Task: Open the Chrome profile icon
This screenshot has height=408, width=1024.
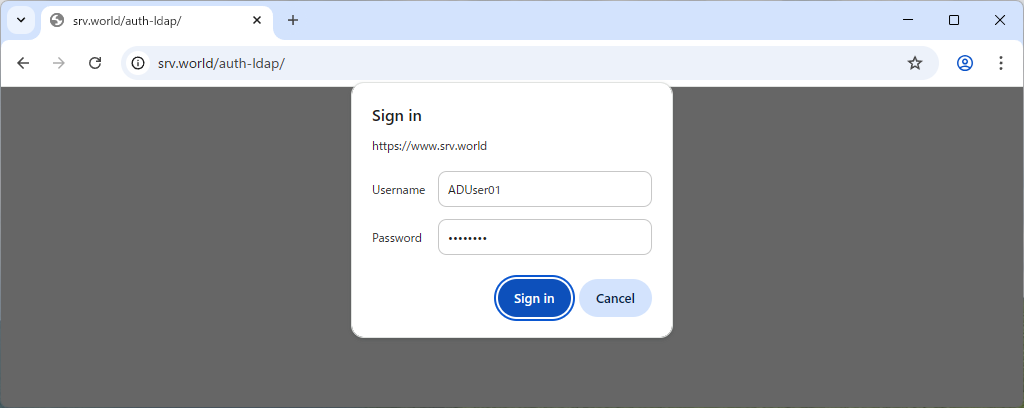Action: point(965,63)
